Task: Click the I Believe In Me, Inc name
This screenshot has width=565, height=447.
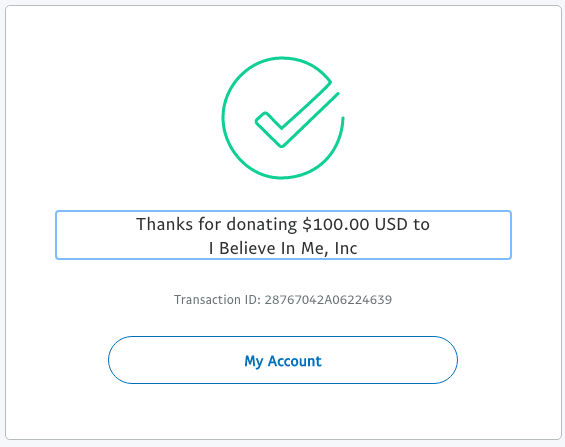Action: 283,248
